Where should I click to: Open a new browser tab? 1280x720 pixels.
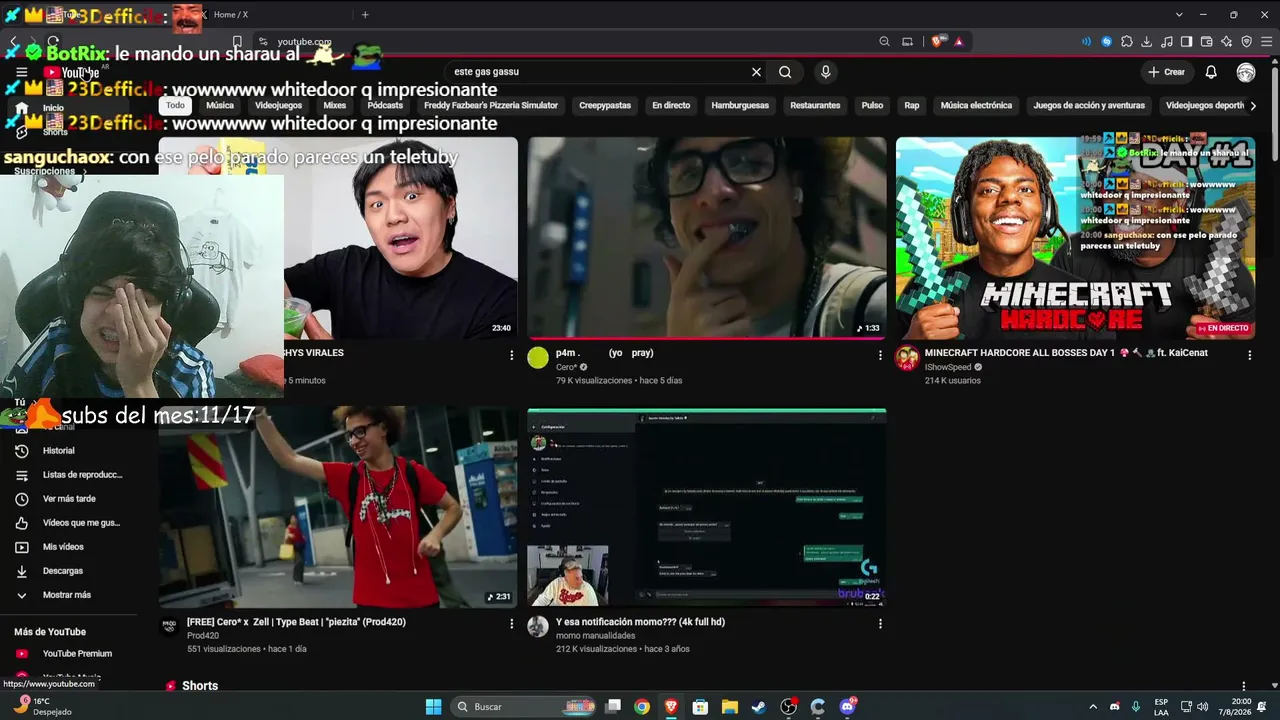(x=365, y=15)
